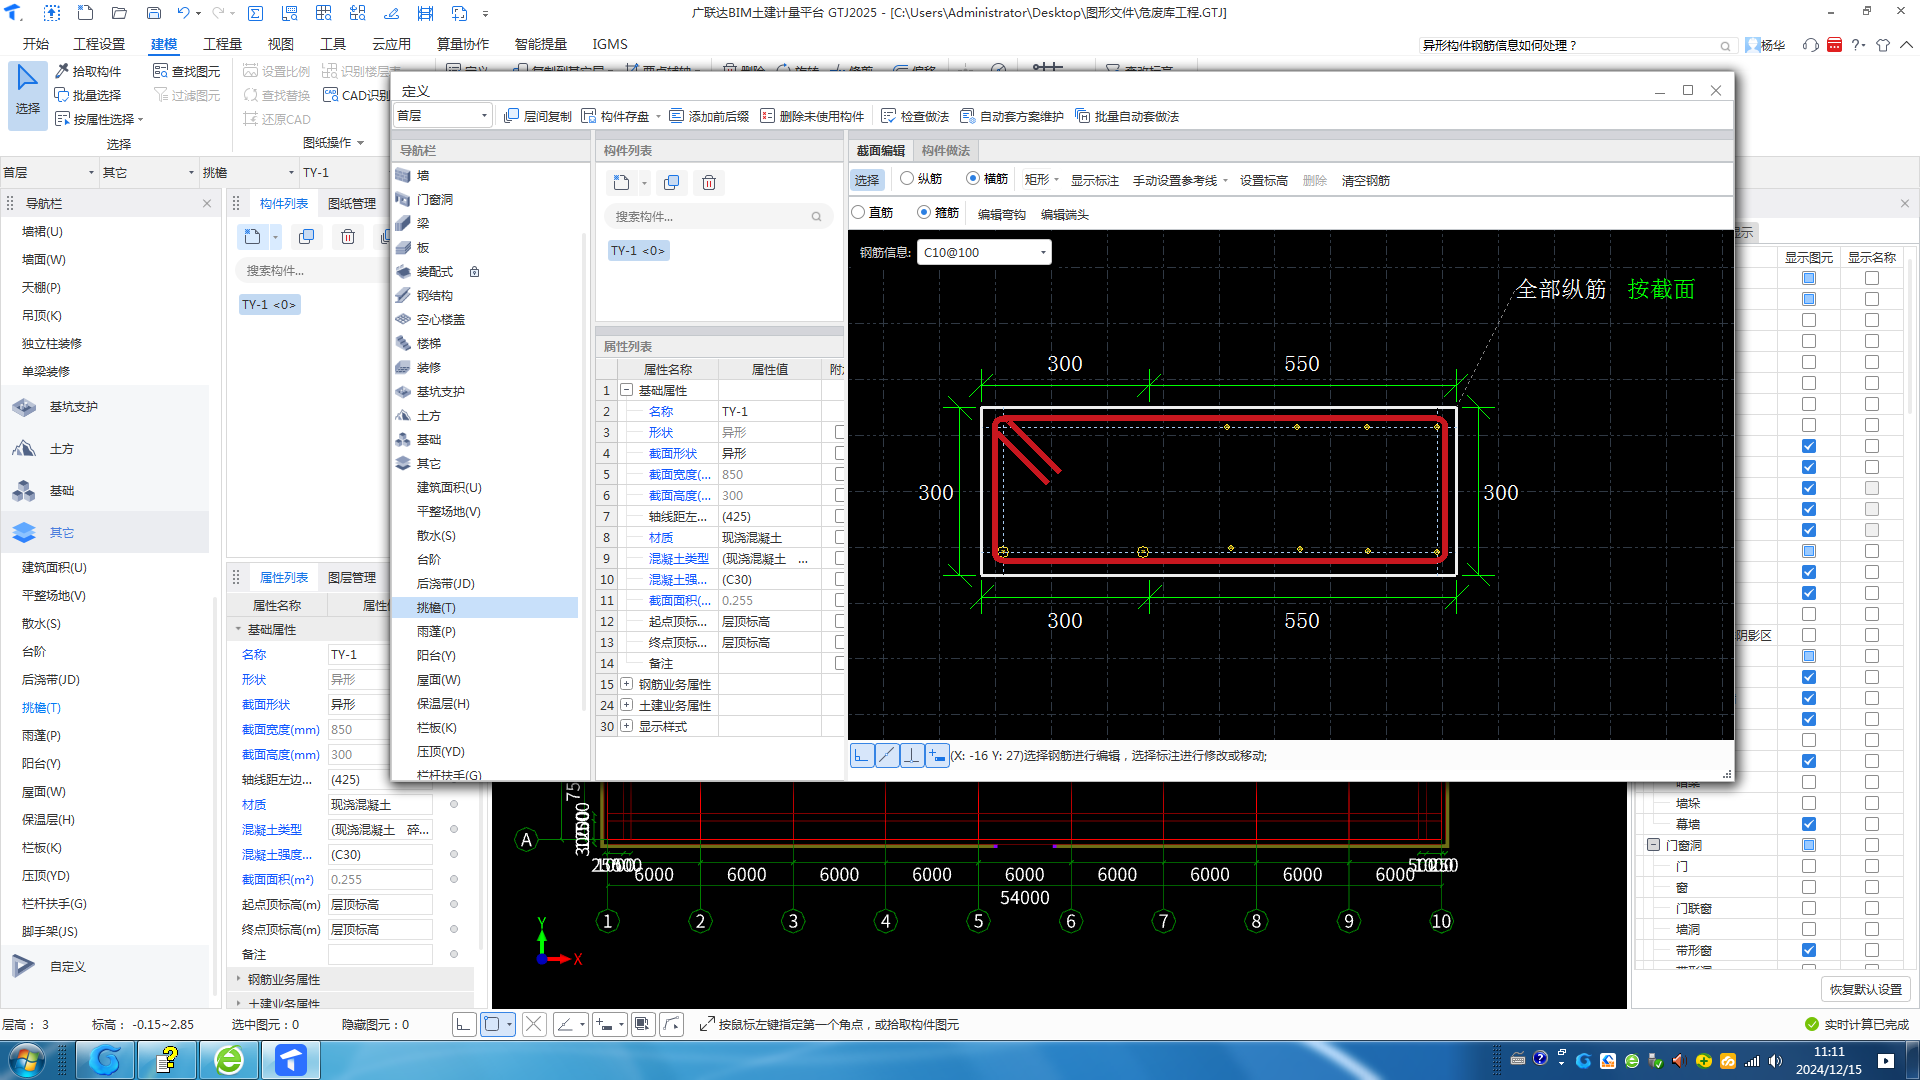Expand the 显示样式 property group
This screenshot has width=1920, height=1080.
click(627, 726)
